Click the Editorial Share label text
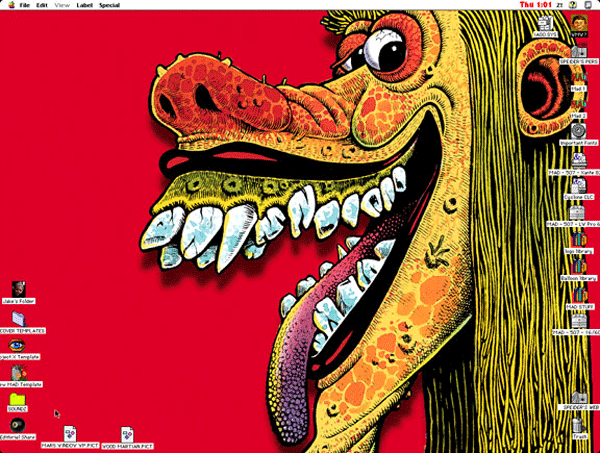Screen dimensions: 600x453 [18, 437]
